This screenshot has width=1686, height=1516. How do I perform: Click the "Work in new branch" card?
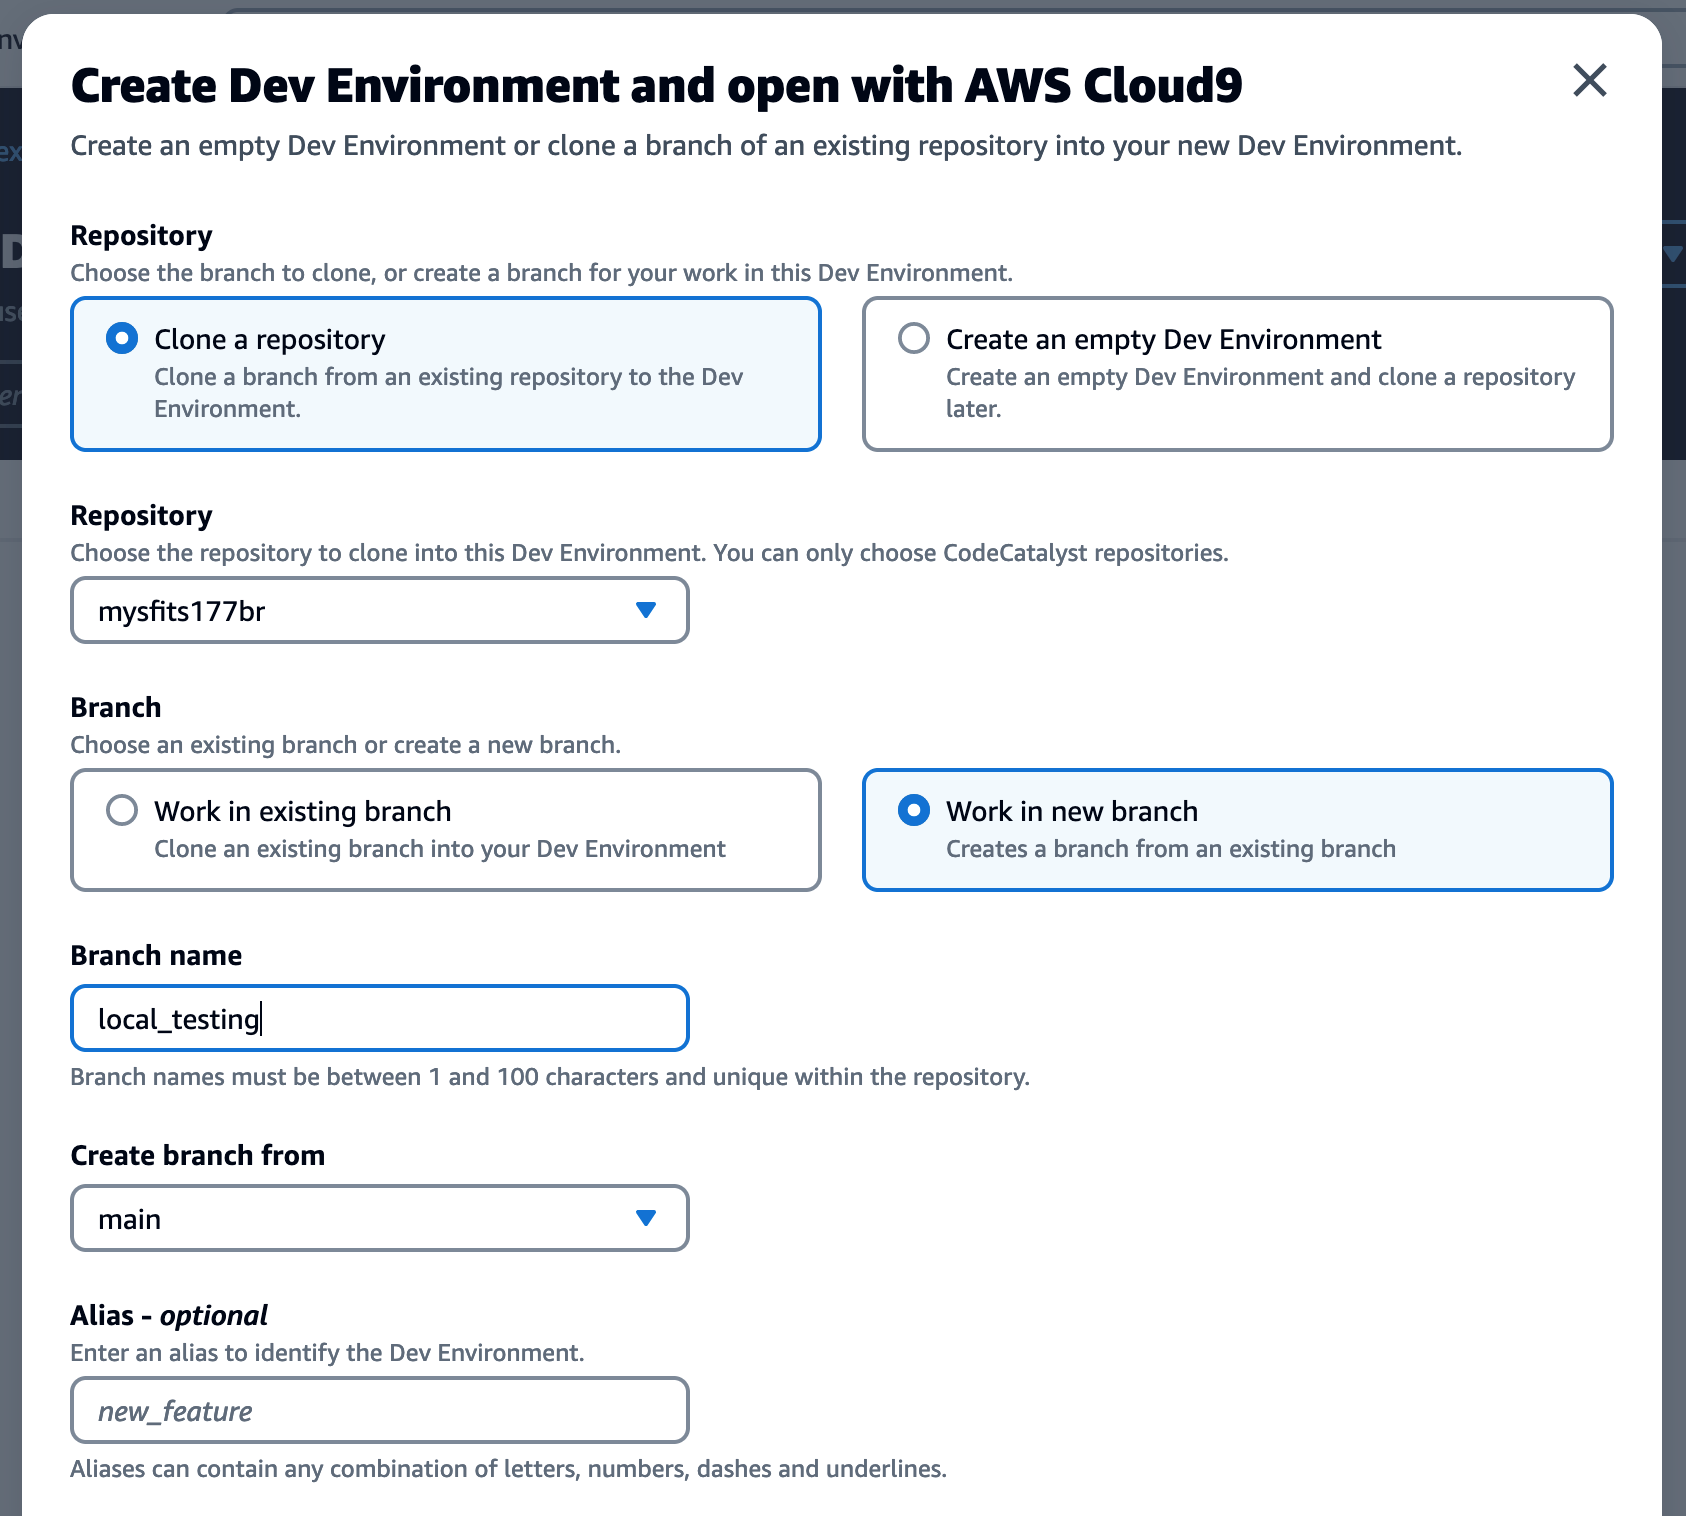(x=1238, y=830)
